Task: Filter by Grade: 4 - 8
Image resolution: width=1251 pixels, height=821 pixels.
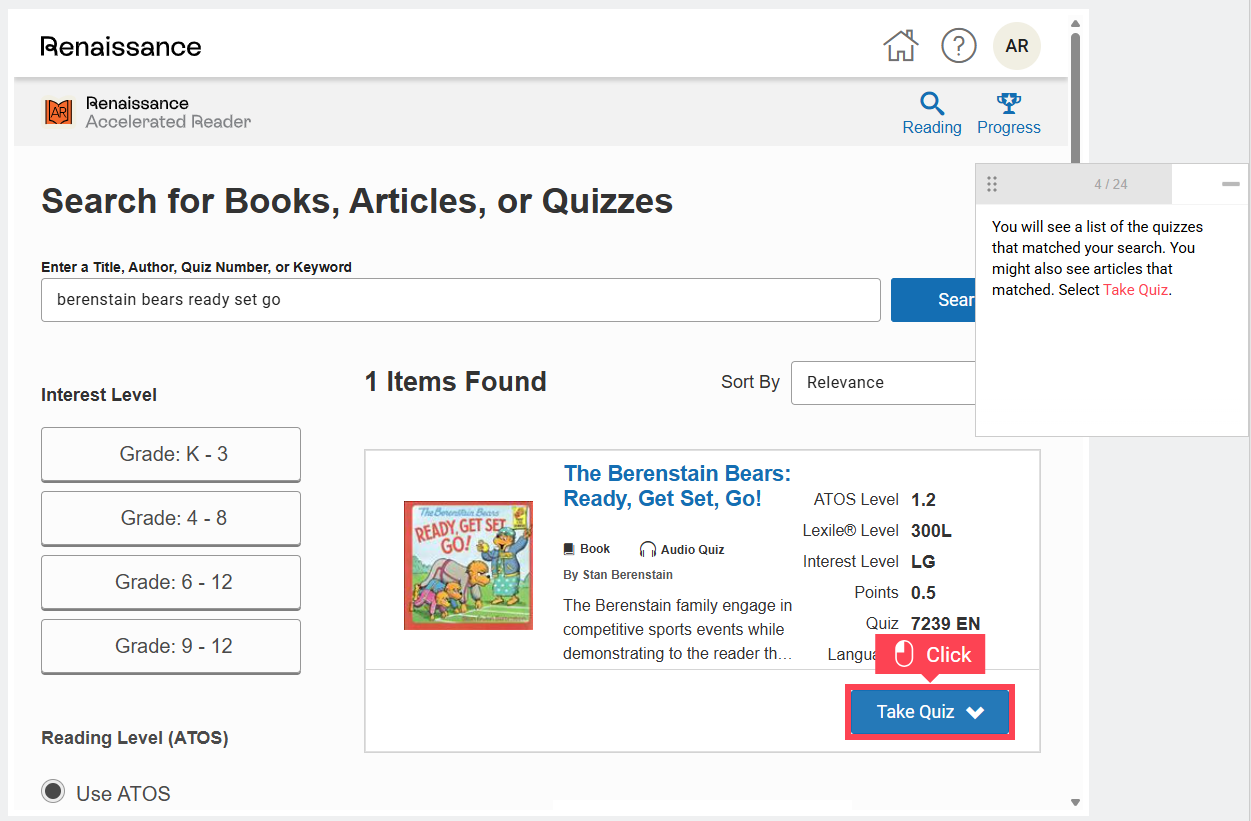Action: tap(171, 518)
